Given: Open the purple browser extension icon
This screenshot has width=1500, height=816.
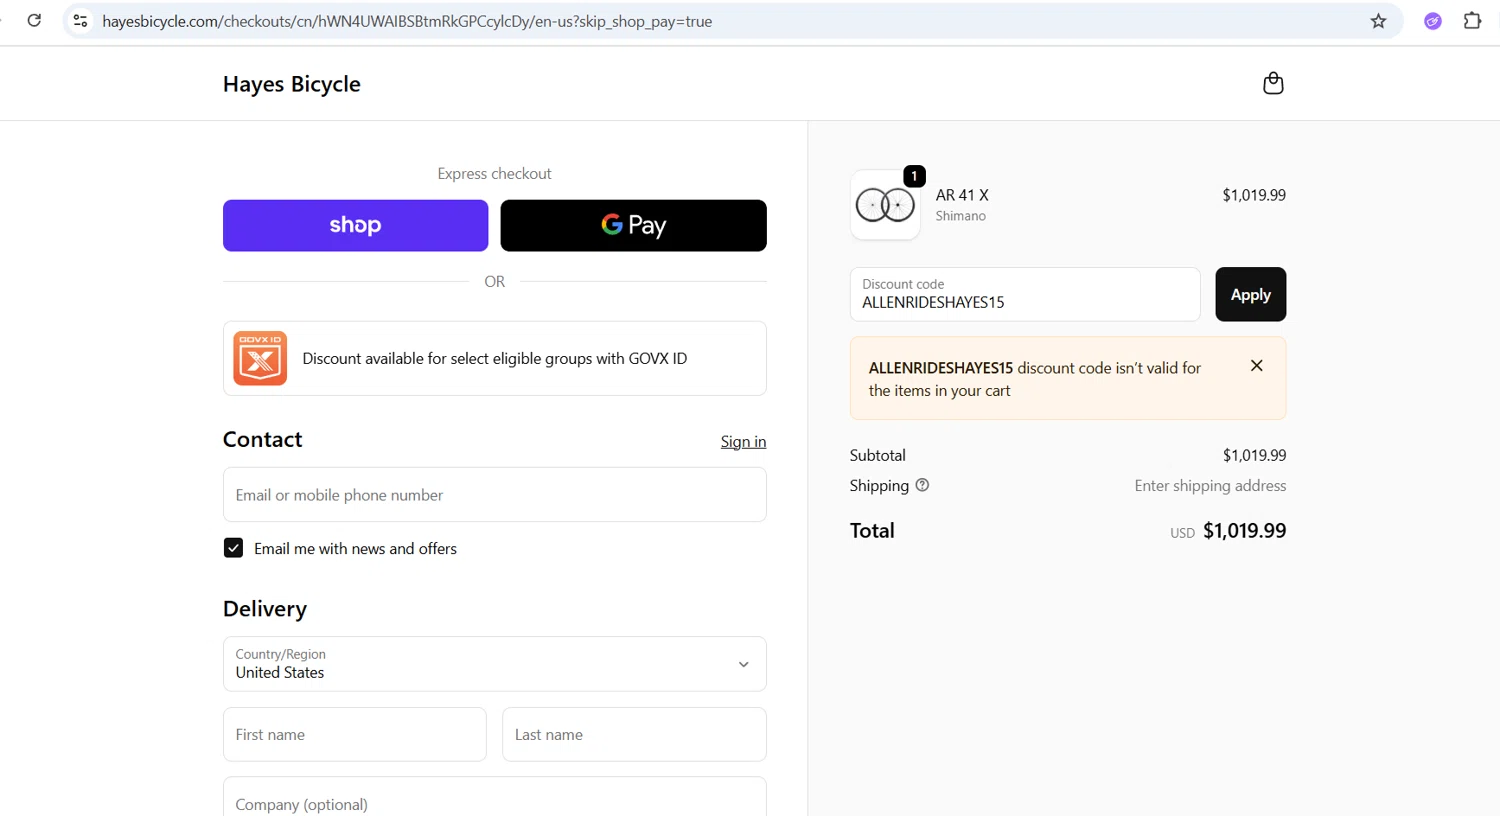Looking at the screenshot, I should click(x=1433, y=21).
